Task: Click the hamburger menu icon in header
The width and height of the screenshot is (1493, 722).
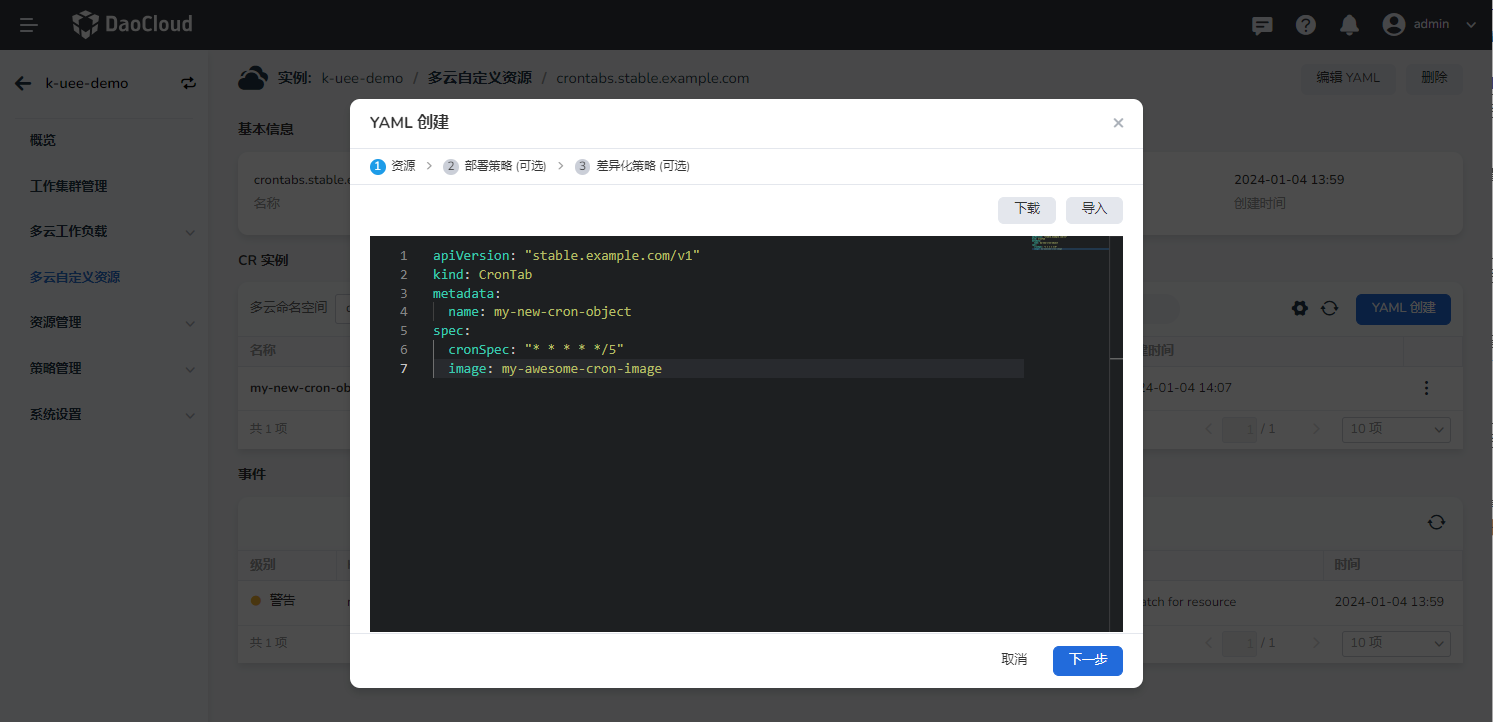Action: pos(29,25)
